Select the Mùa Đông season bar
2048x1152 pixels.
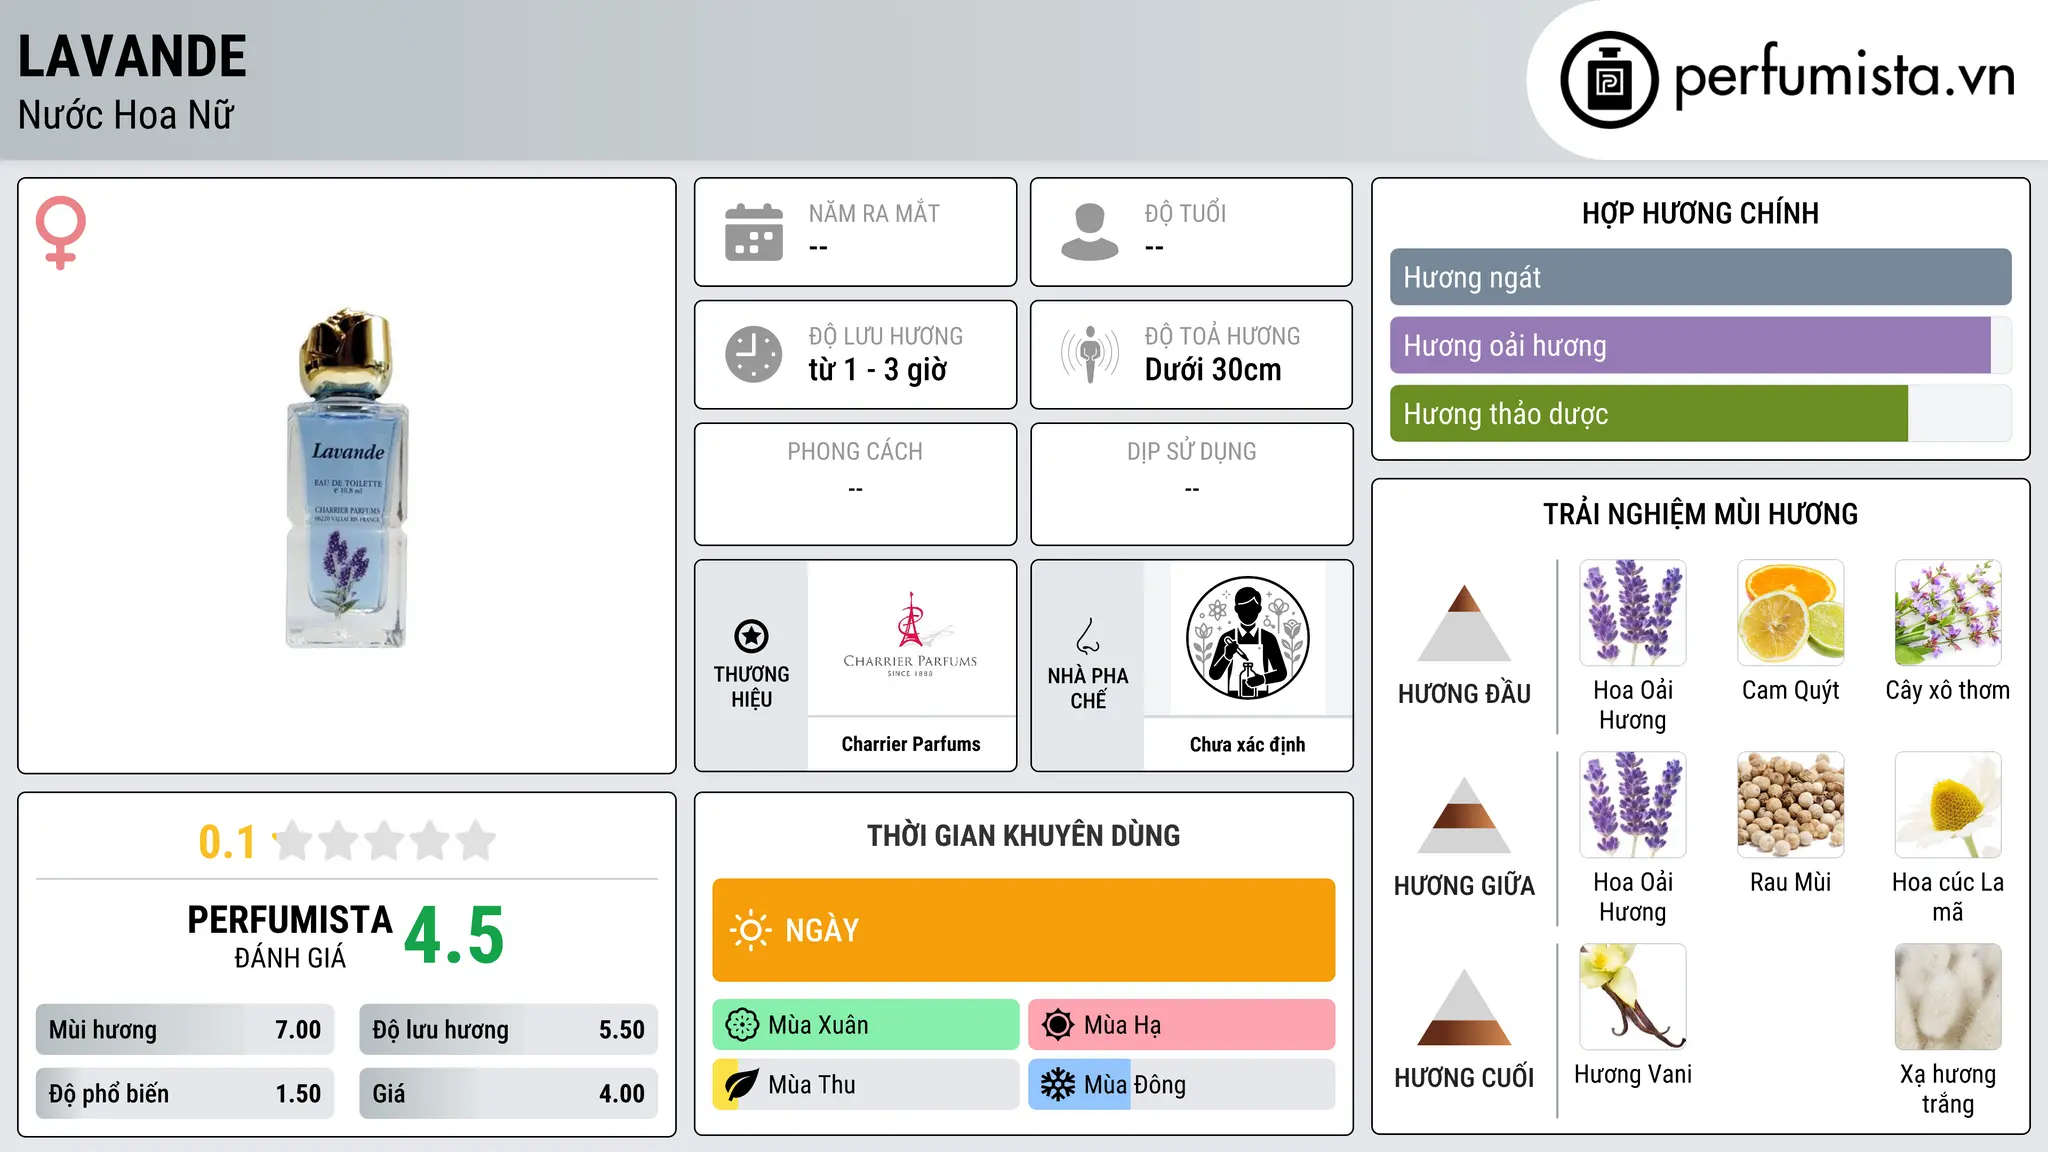point(1182,1085)
